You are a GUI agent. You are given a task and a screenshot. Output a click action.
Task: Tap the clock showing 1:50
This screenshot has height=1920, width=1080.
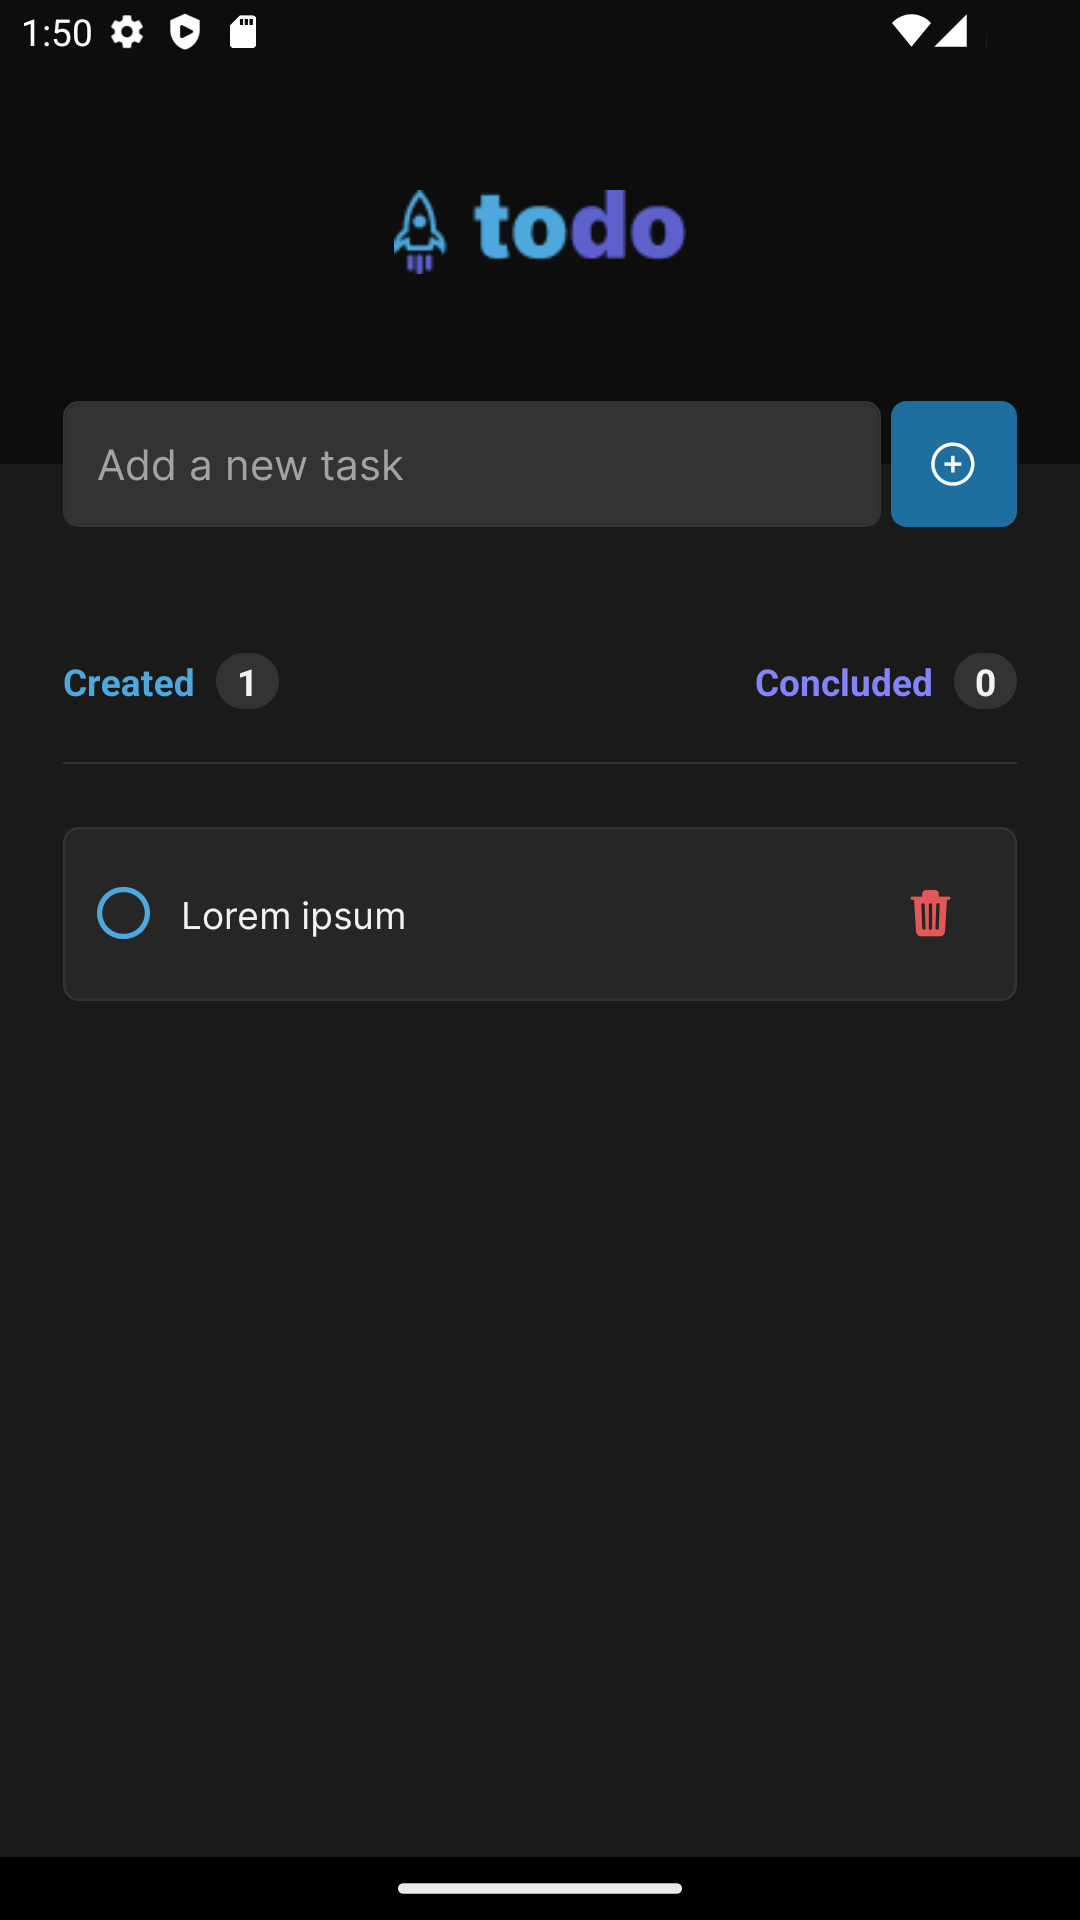55,33
